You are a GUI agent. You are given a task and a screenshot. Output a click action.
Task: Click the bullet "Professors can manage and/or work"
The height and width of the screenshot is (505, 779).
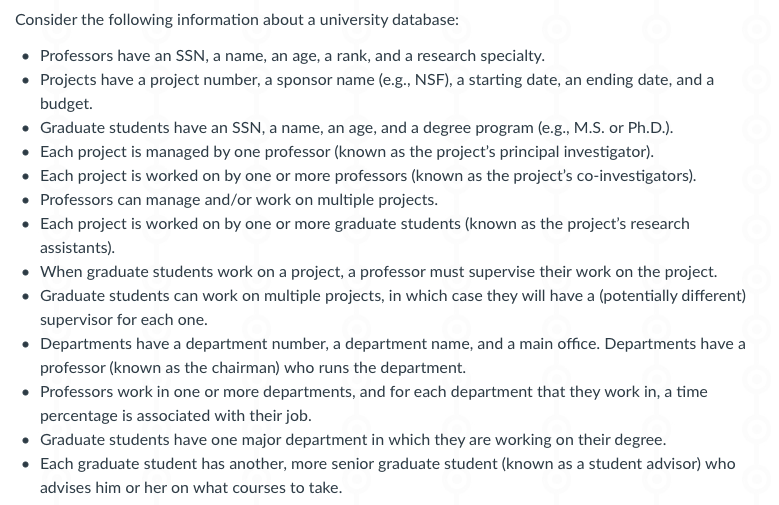click(238, 200)
